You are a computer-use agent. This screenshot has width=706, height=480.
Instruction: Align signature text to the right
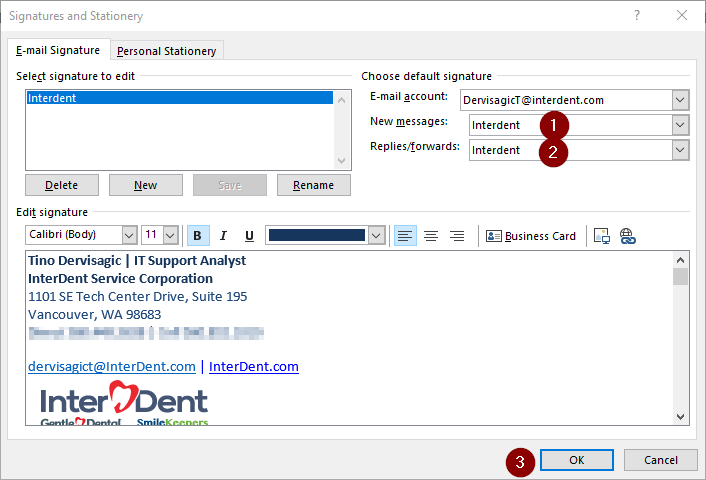(457, 235)
